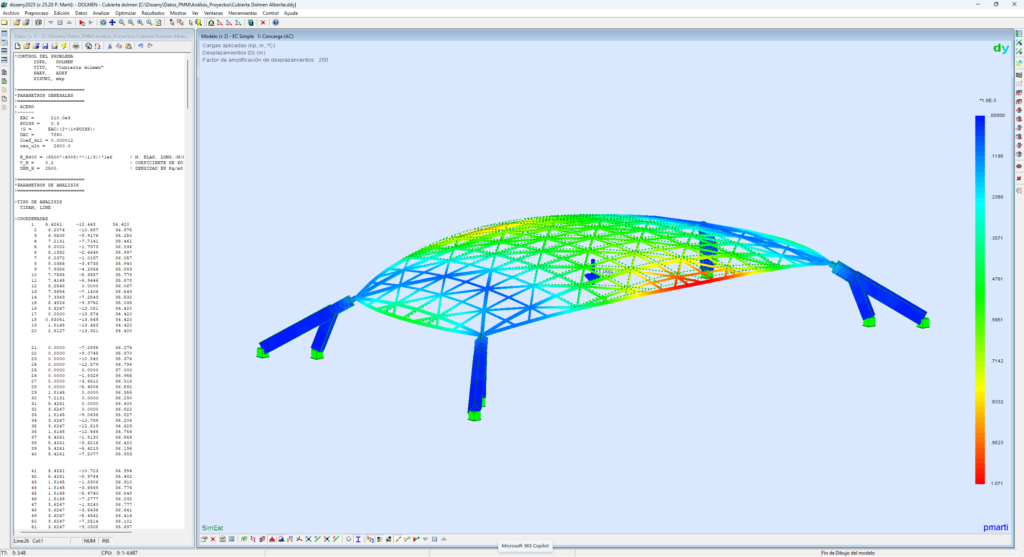Image resolution: width=1024 pixels, height=557 pixels.
Task: Select the blue cross pan tool
Action: click(x=112, y=22)
